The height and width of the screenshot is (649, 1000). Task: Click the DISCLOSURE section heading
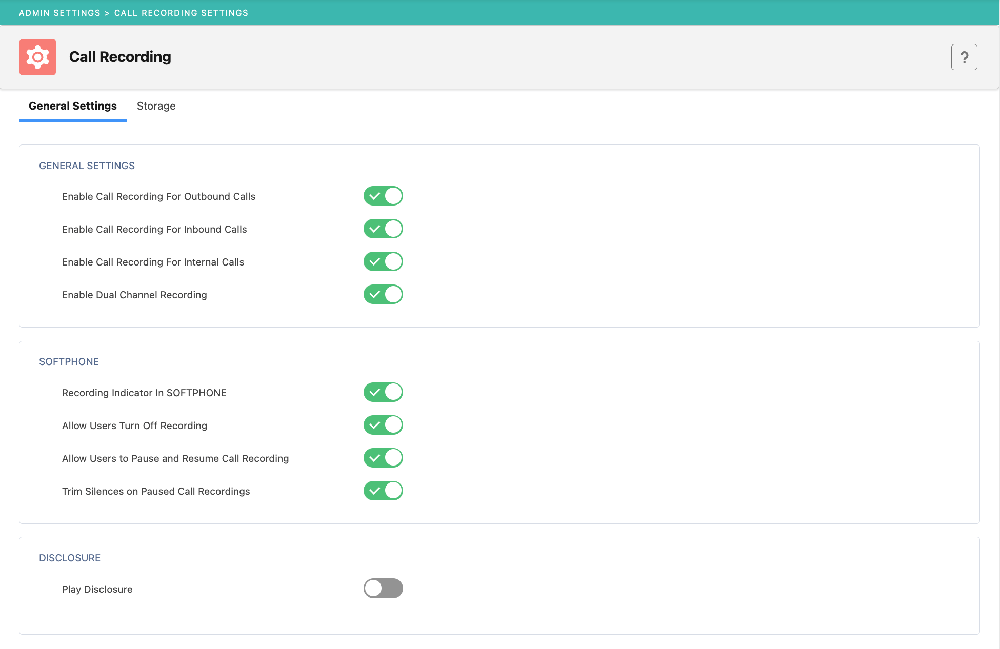point(70,558)
